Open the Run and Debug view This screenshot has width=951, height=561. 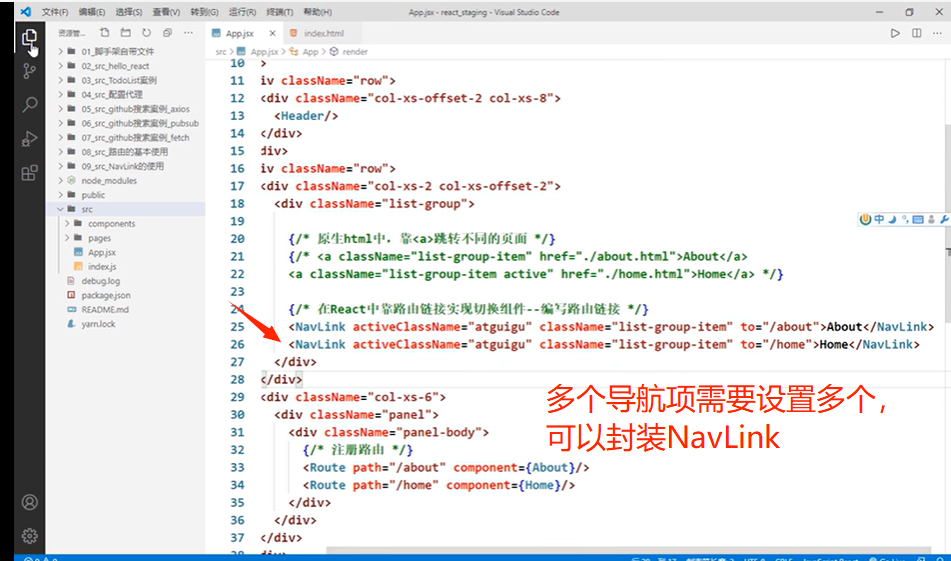coord(29,139)
